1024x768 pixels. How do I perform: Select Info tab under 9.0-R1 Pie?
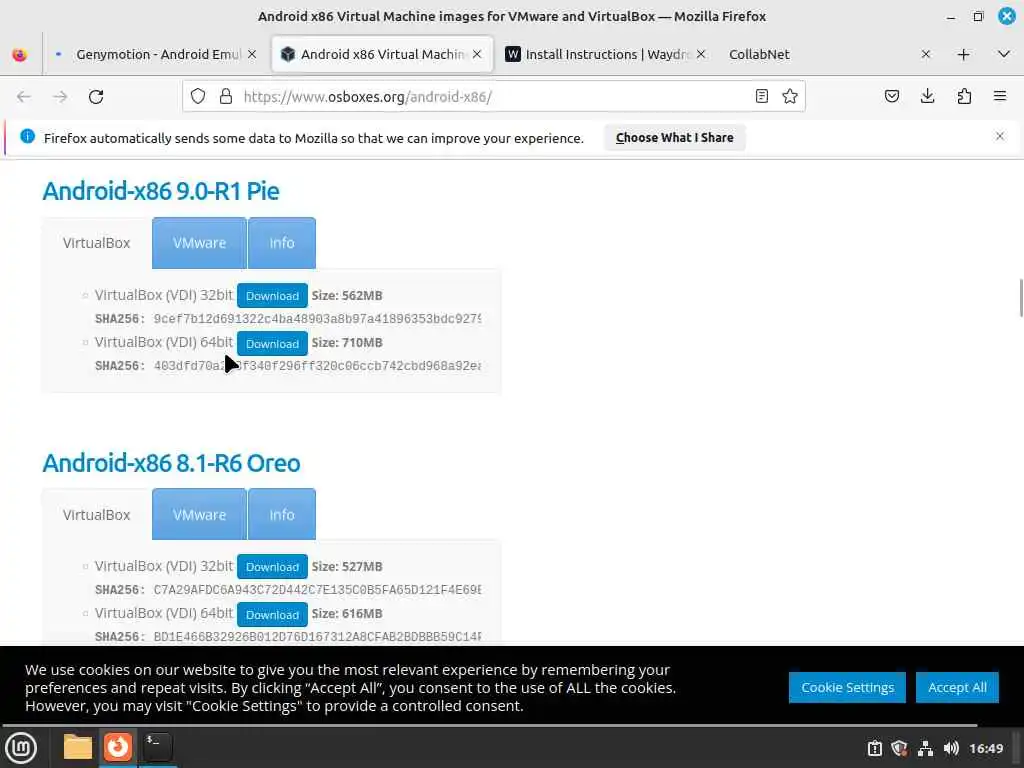(282, 243)
